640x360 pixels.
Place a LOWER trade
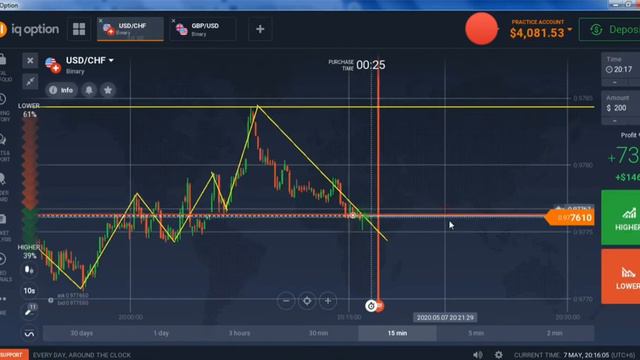621,276
